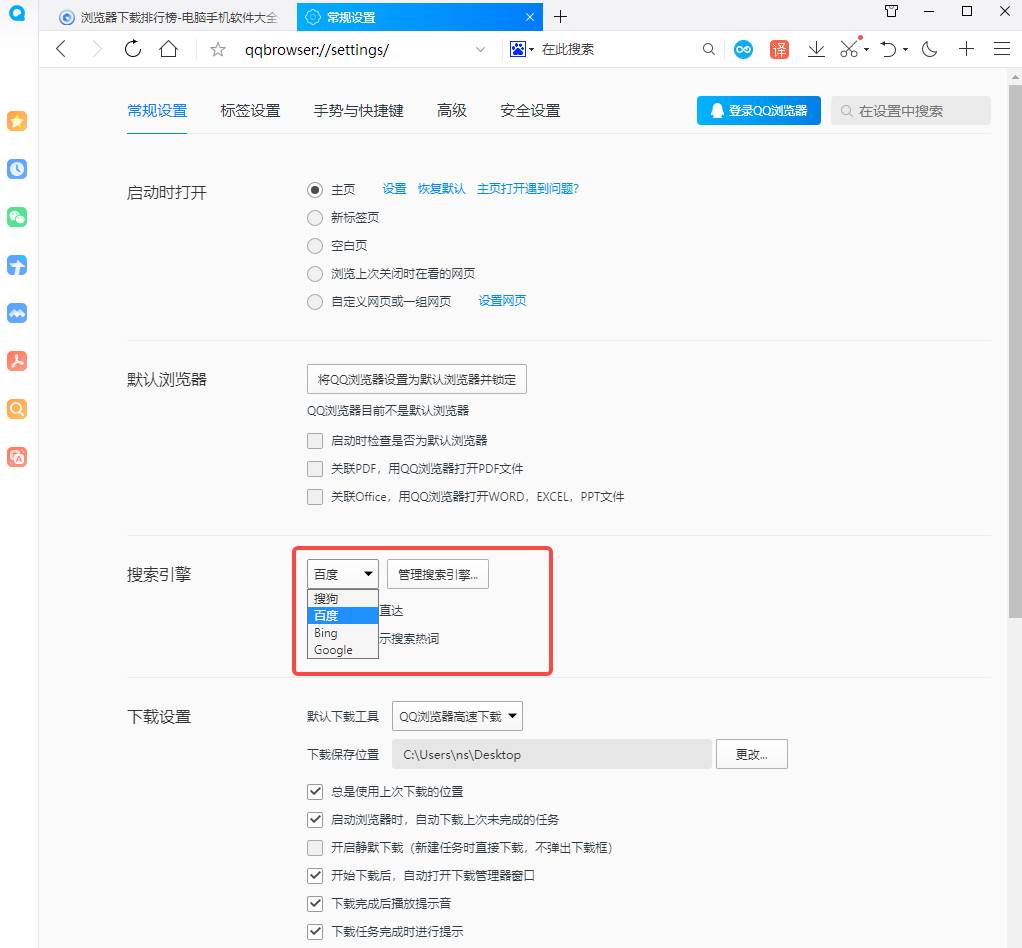Click the Baidu paw search engine icon

[518, 49]
